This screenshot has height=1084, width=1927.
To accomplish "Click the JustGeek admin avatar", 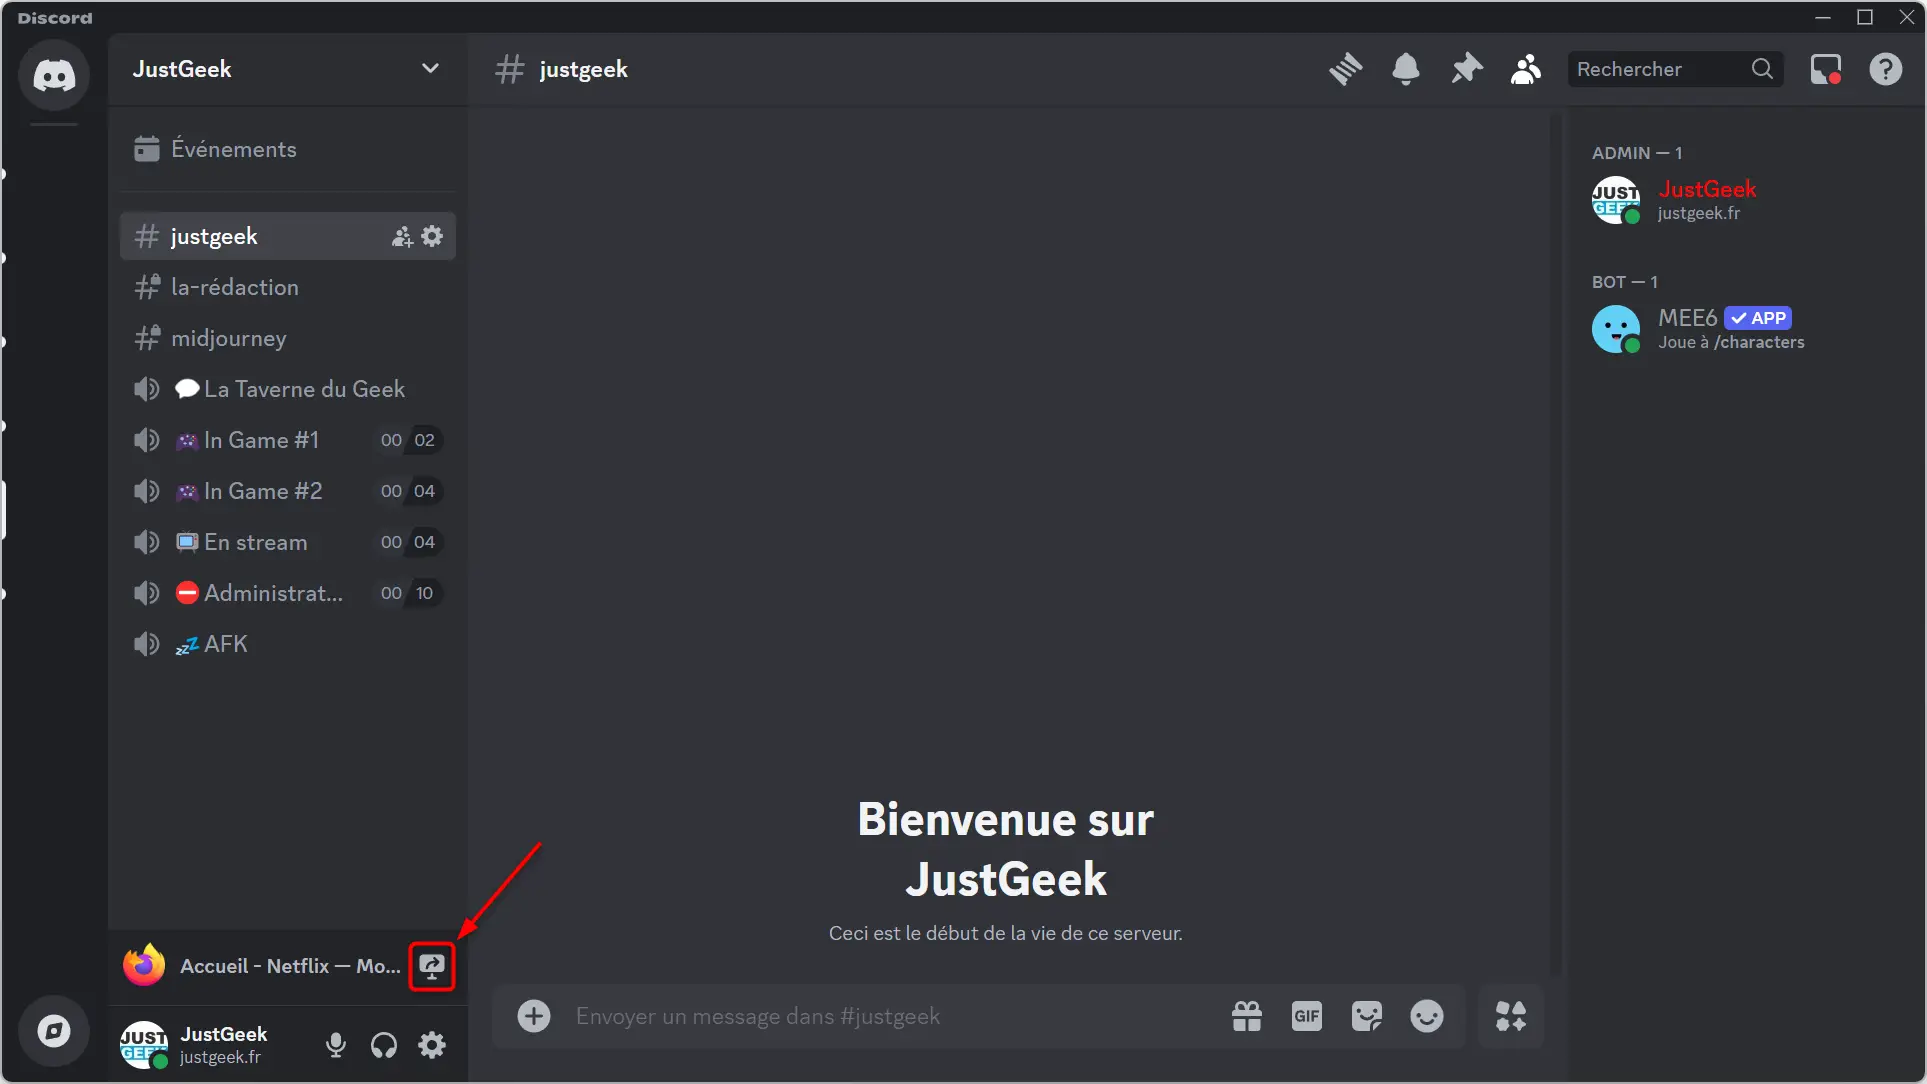I will [1616, 200].
